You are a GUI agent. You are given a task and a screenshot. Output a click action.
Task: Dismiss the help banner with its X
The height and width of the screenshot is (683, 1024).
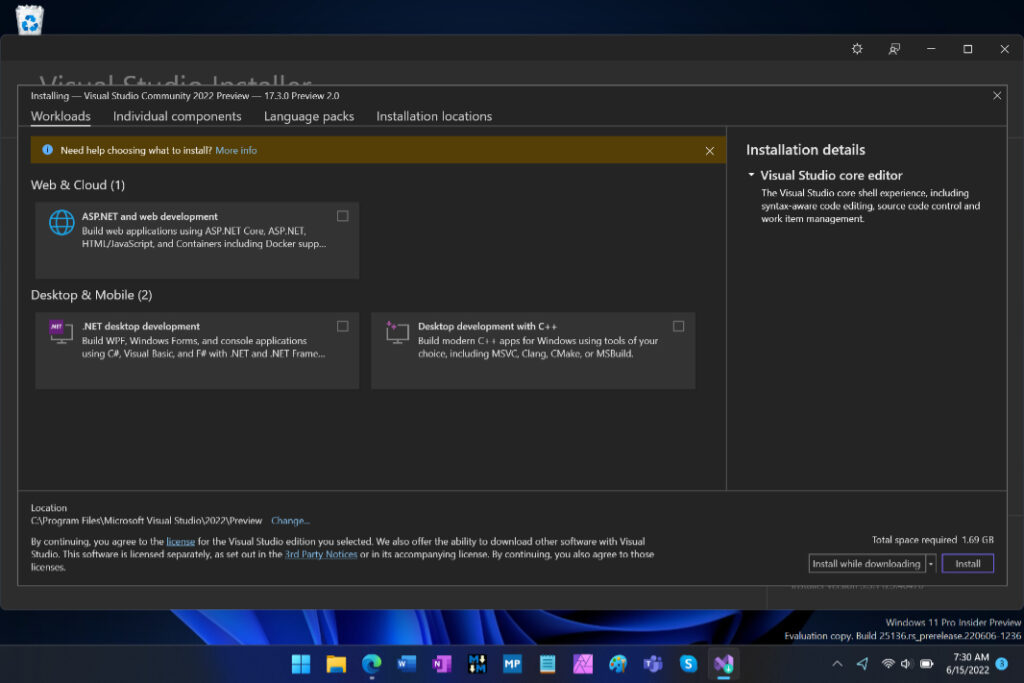710,151
